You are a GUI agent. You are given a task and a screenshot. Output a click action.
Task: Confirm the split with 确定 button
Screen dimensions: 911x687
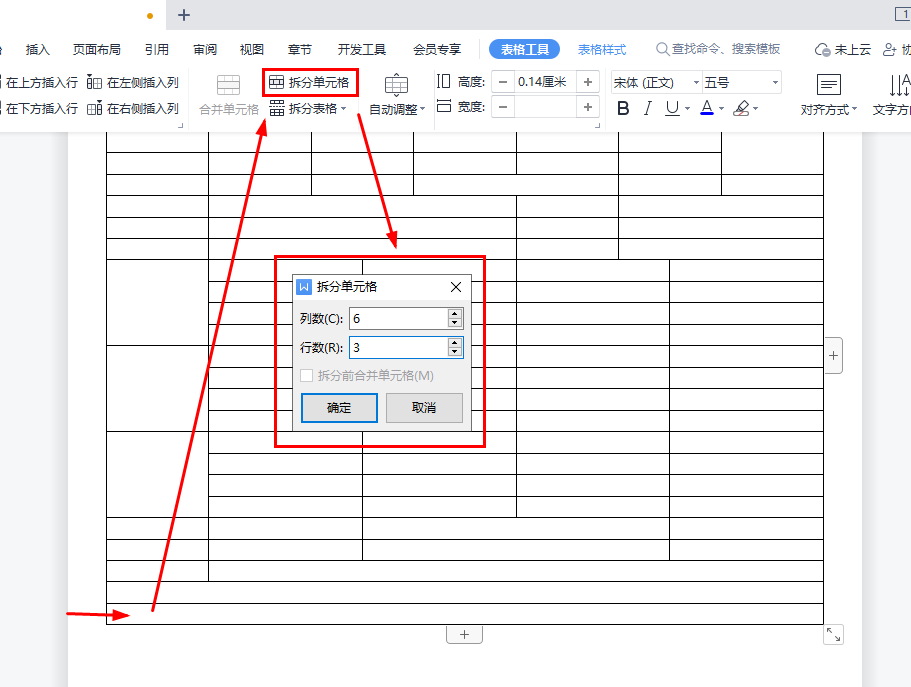339,407
